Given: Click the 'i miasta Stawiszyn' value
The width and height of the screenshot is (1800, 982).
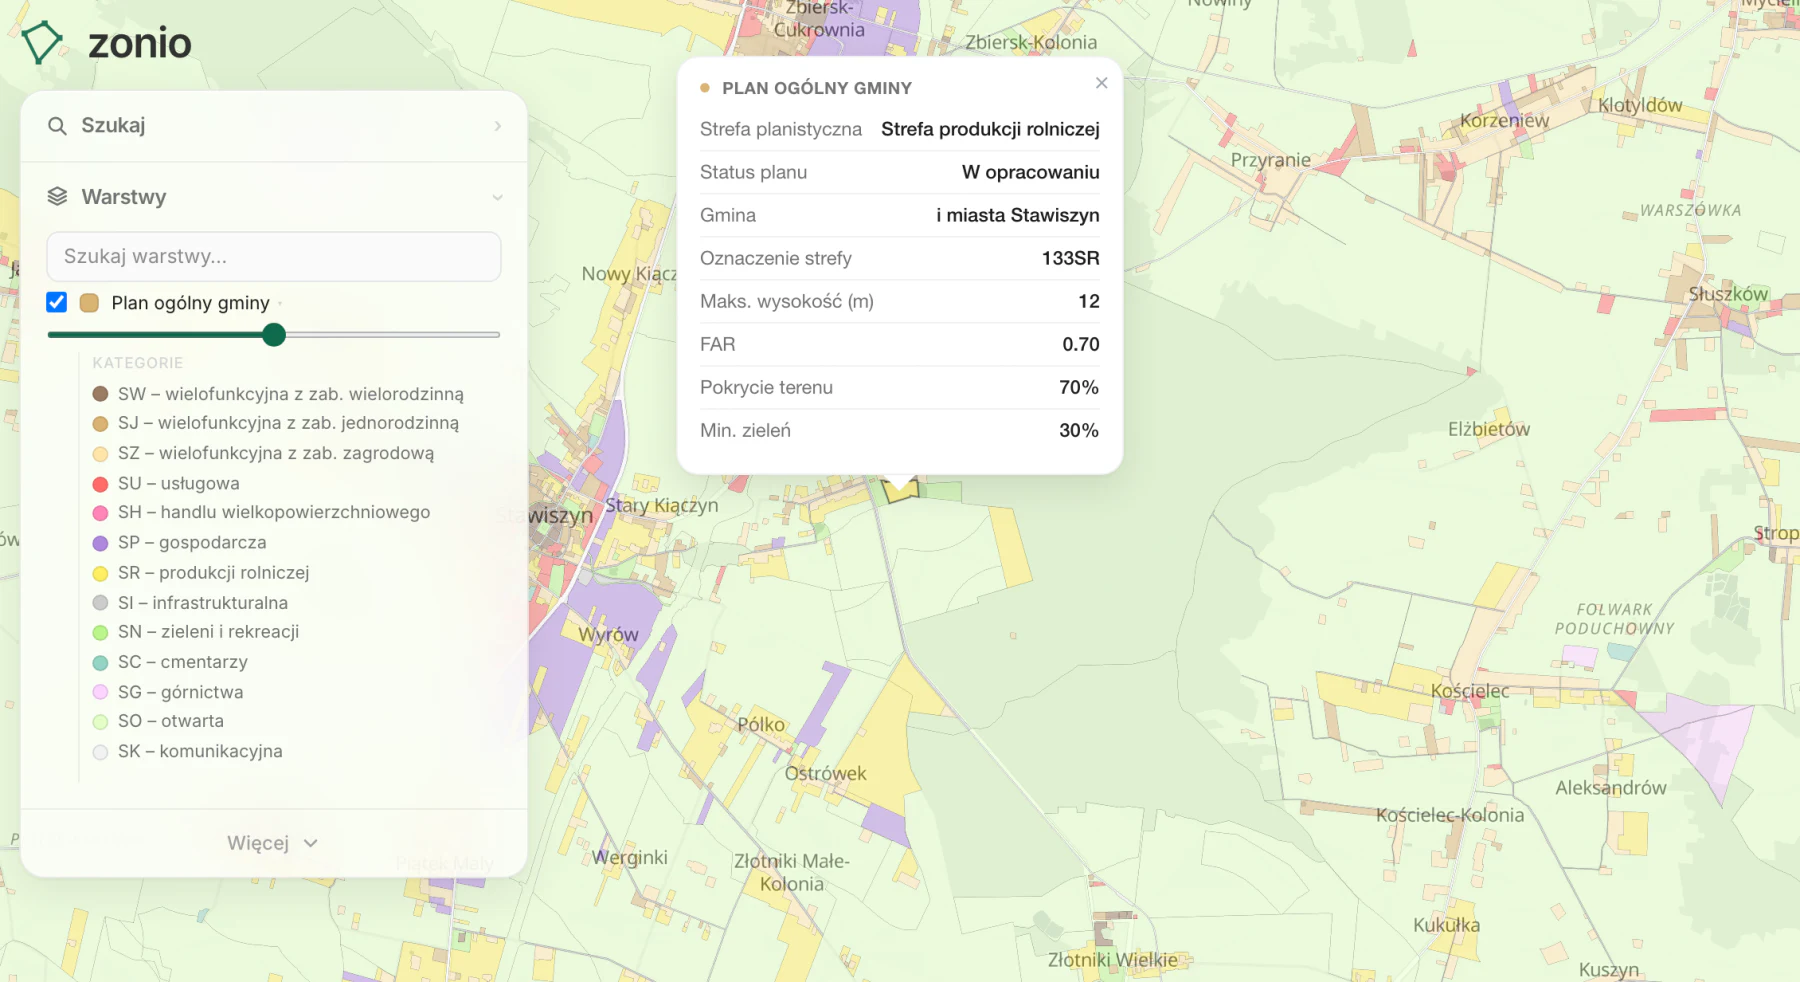Looking at the screenshot, I should [1017, 215].
